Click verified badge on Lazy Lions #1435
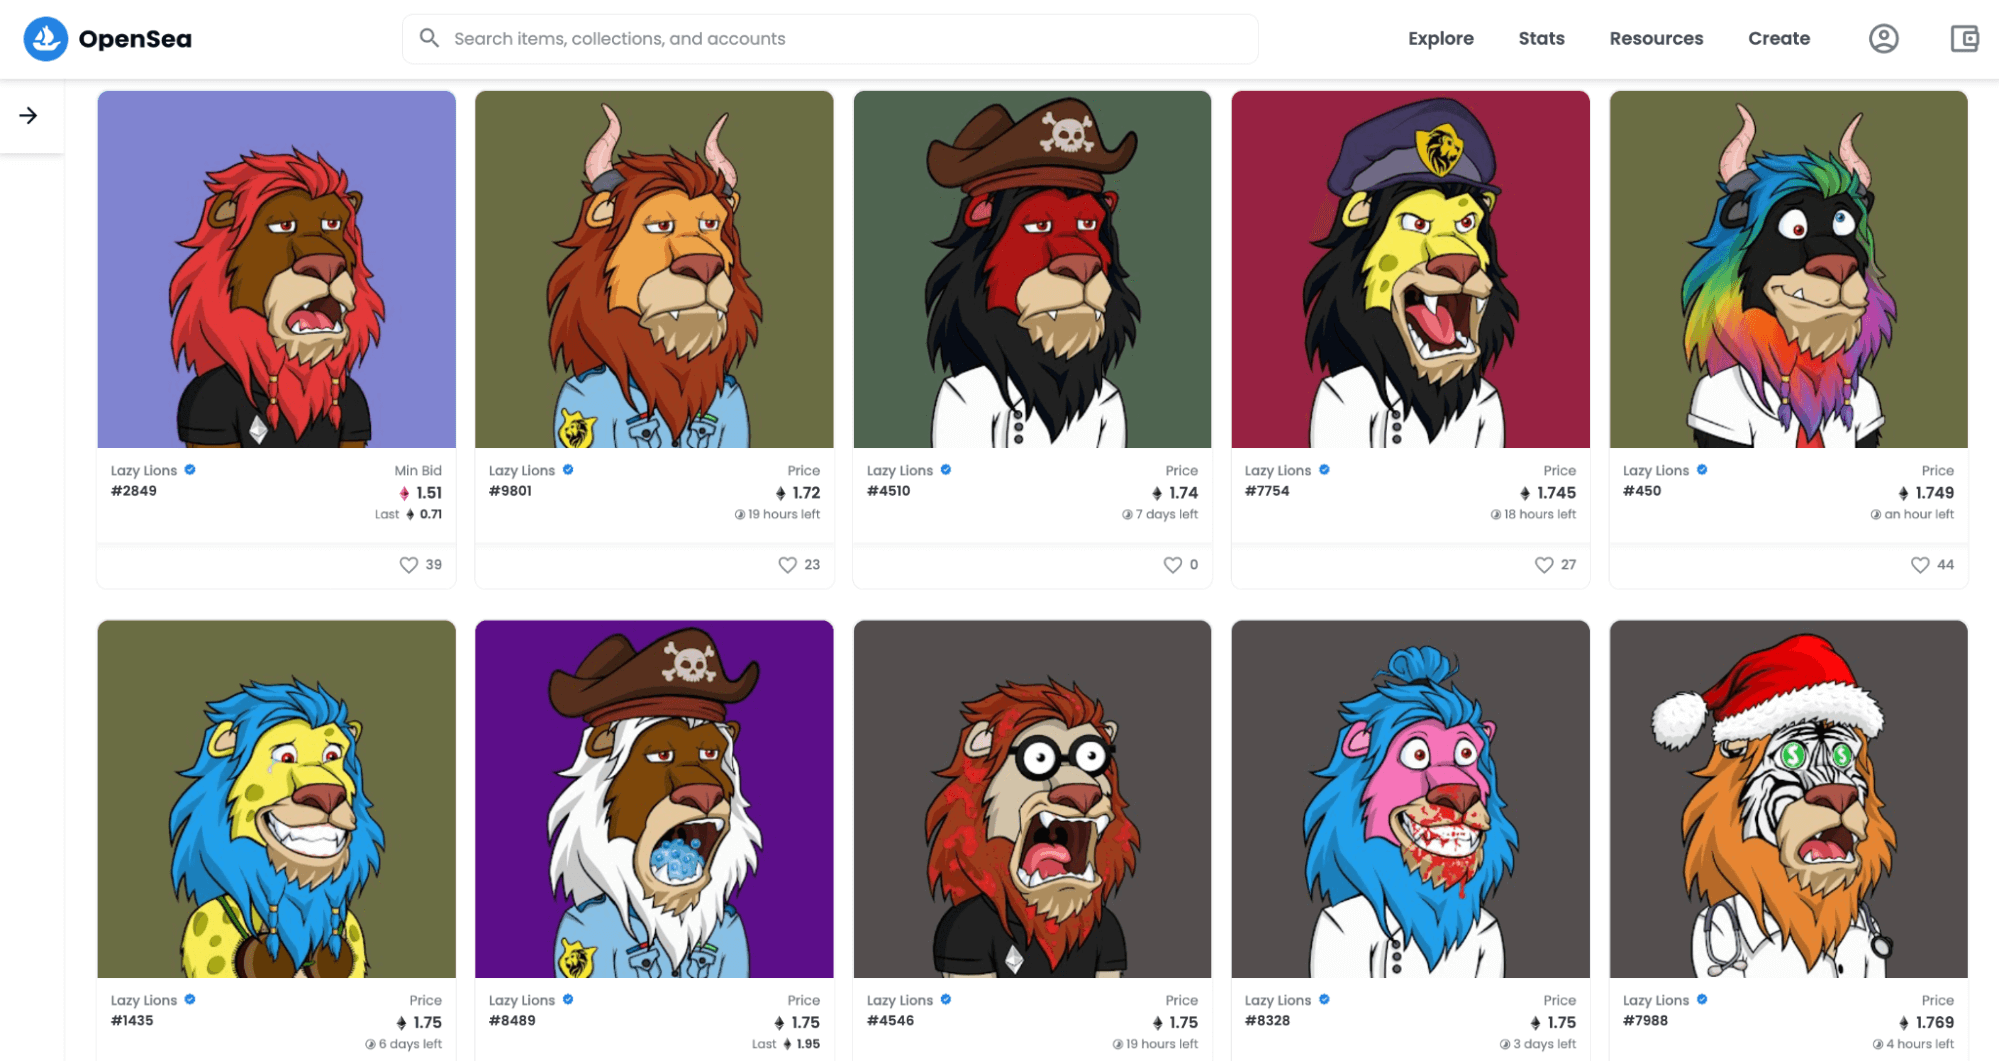The width and height of the screenshot is (1999, 1061). pyautogui.click(x=189, y=1000)
